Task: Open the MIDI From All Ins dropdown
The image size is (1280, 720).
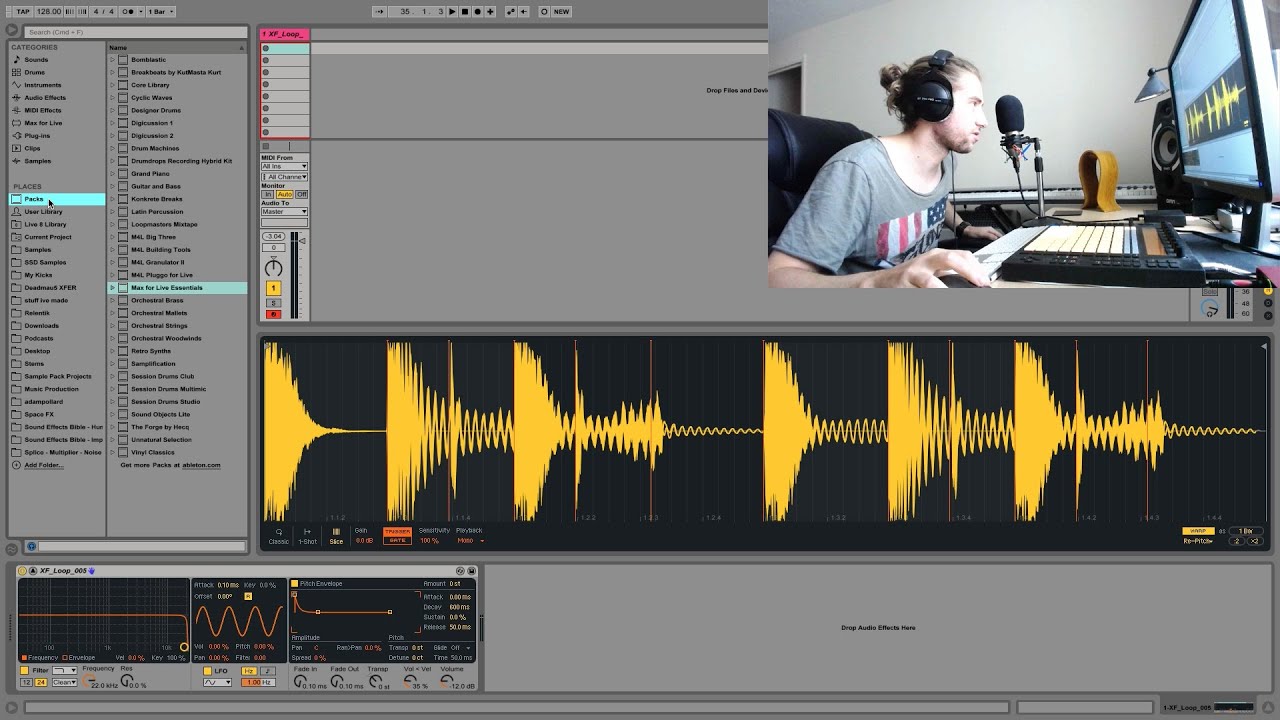Action: (284, 166)
